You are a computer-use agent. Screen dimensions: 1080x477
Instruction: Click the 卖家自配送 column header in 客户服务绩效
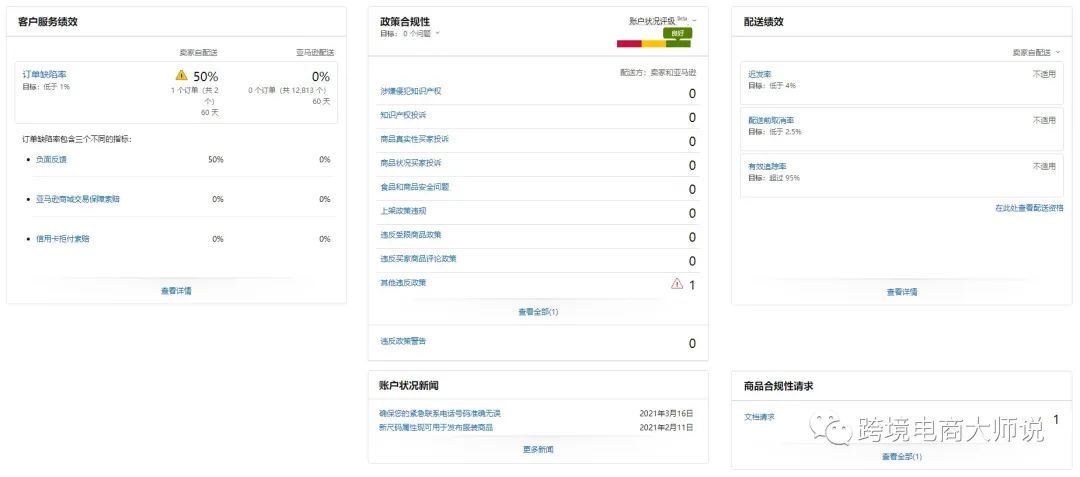point(198,52)
